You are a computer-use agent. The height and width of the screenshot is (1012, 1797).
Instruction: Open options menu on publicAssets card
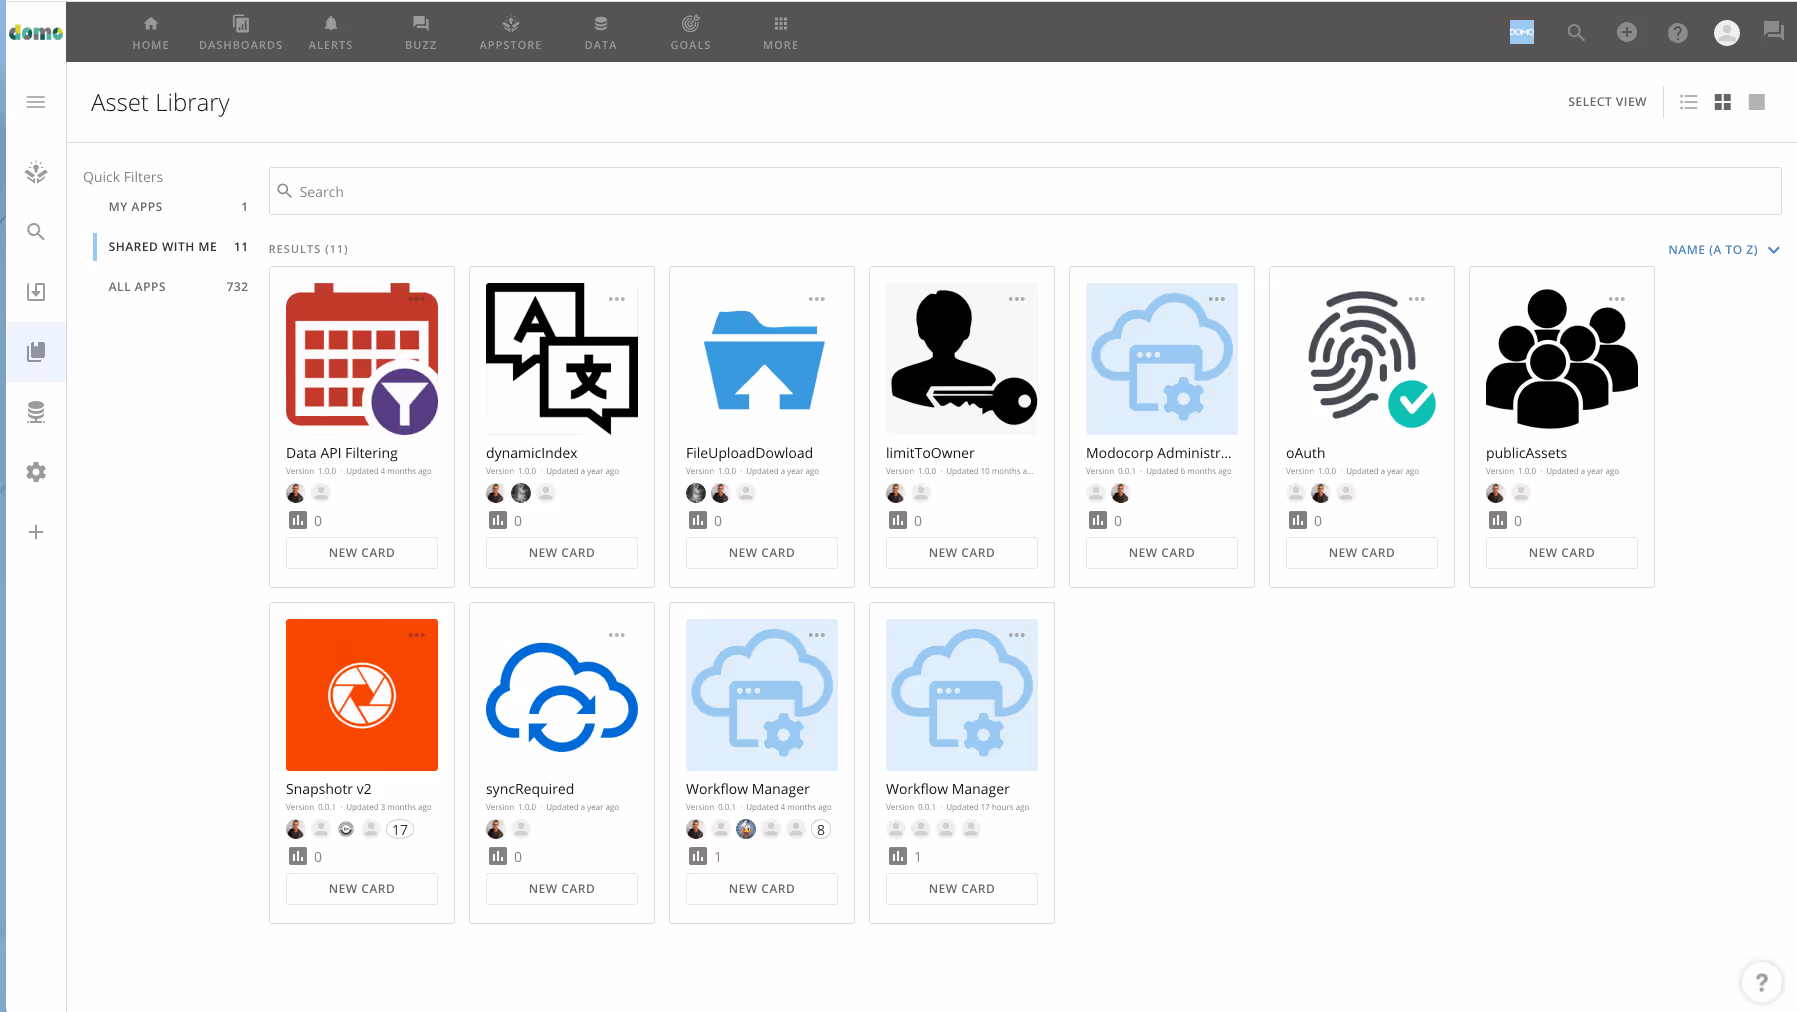(1617, 299)
